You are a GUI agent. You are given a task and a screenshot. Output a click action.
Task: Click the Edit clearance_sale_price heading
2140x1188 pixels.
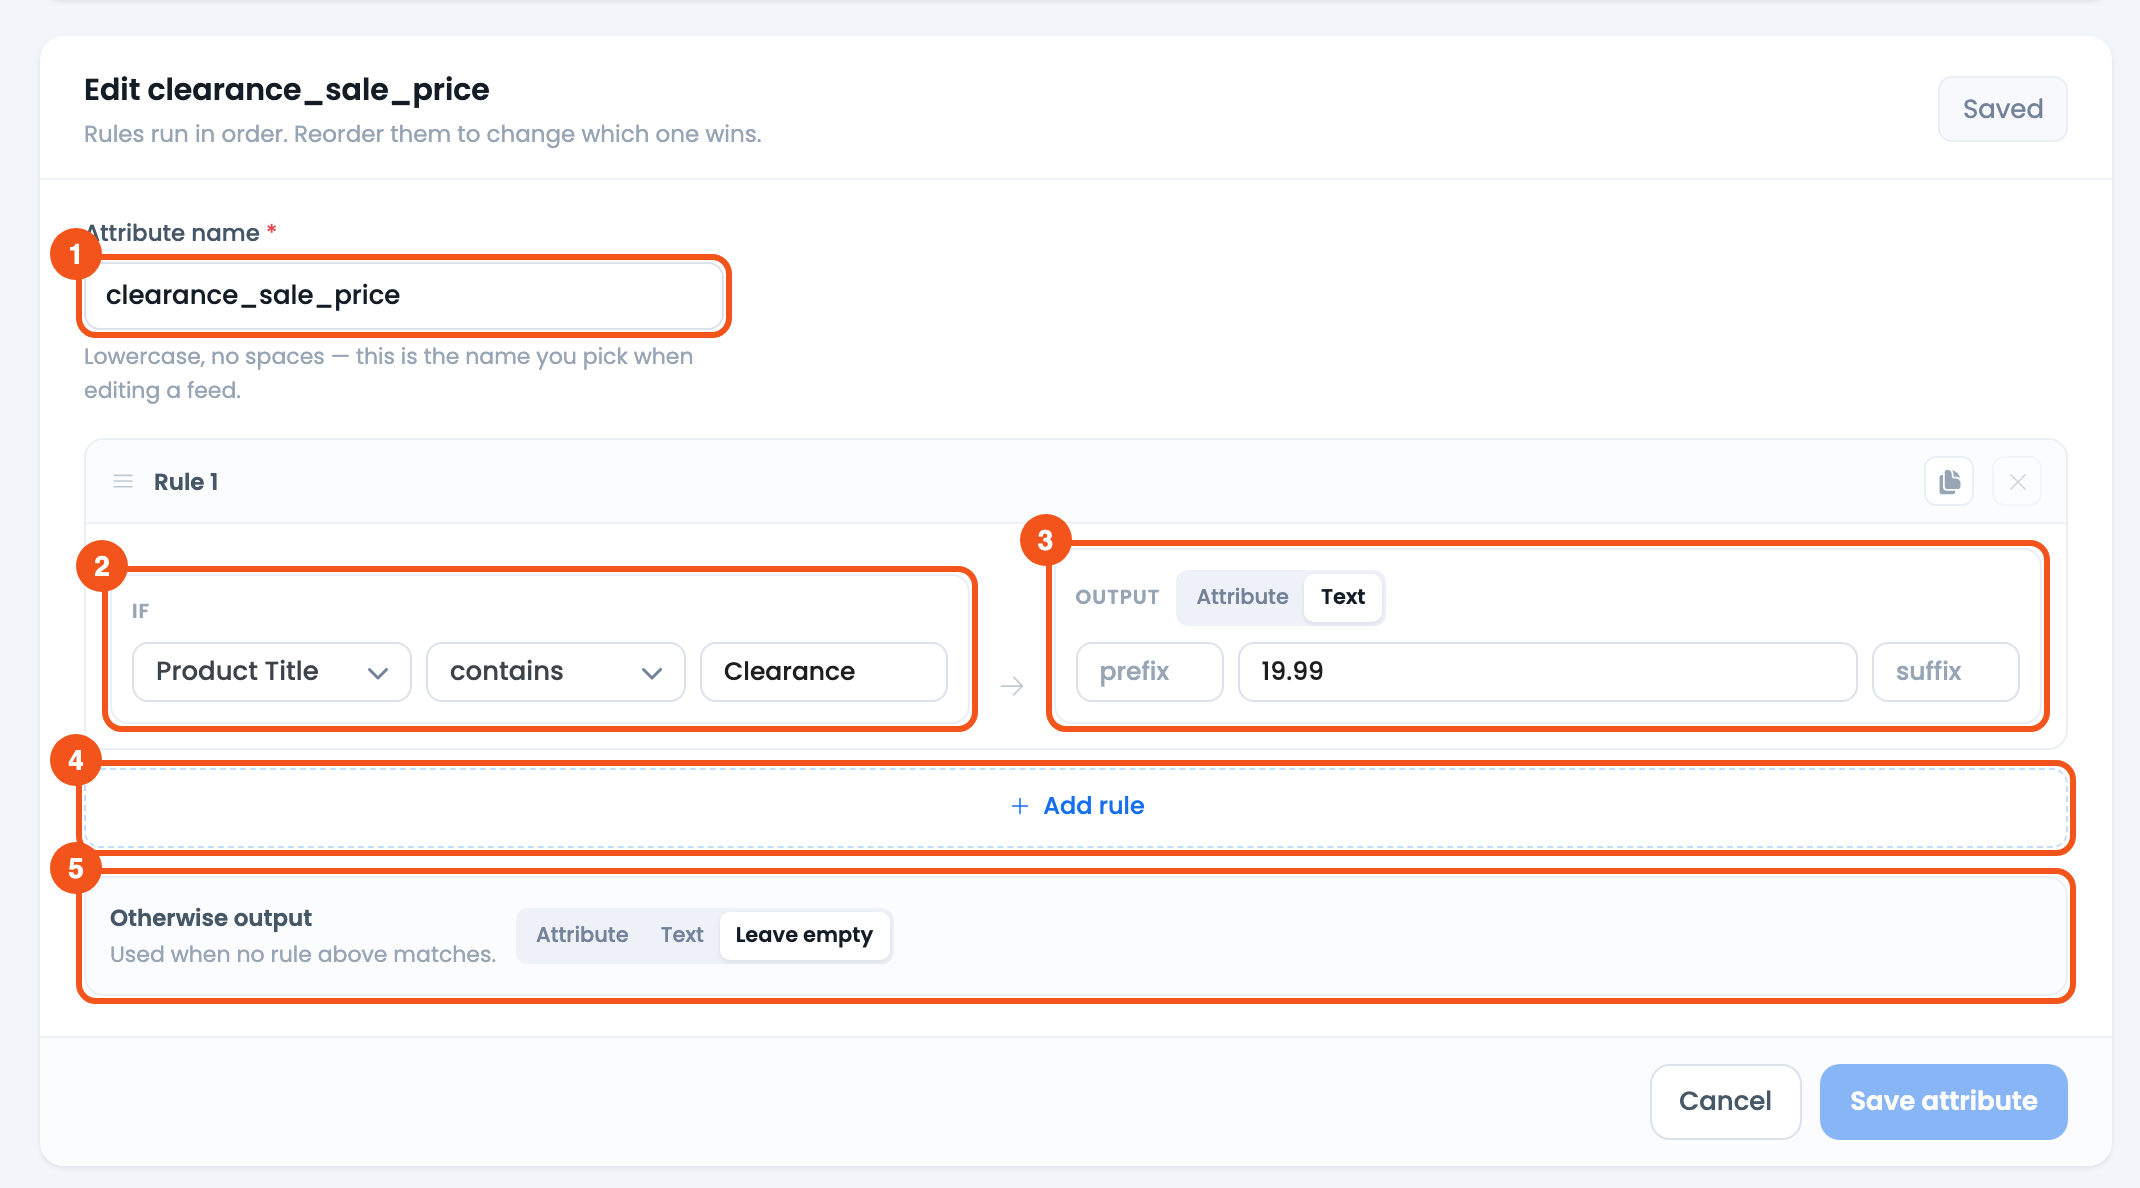(x=287, y=90)
